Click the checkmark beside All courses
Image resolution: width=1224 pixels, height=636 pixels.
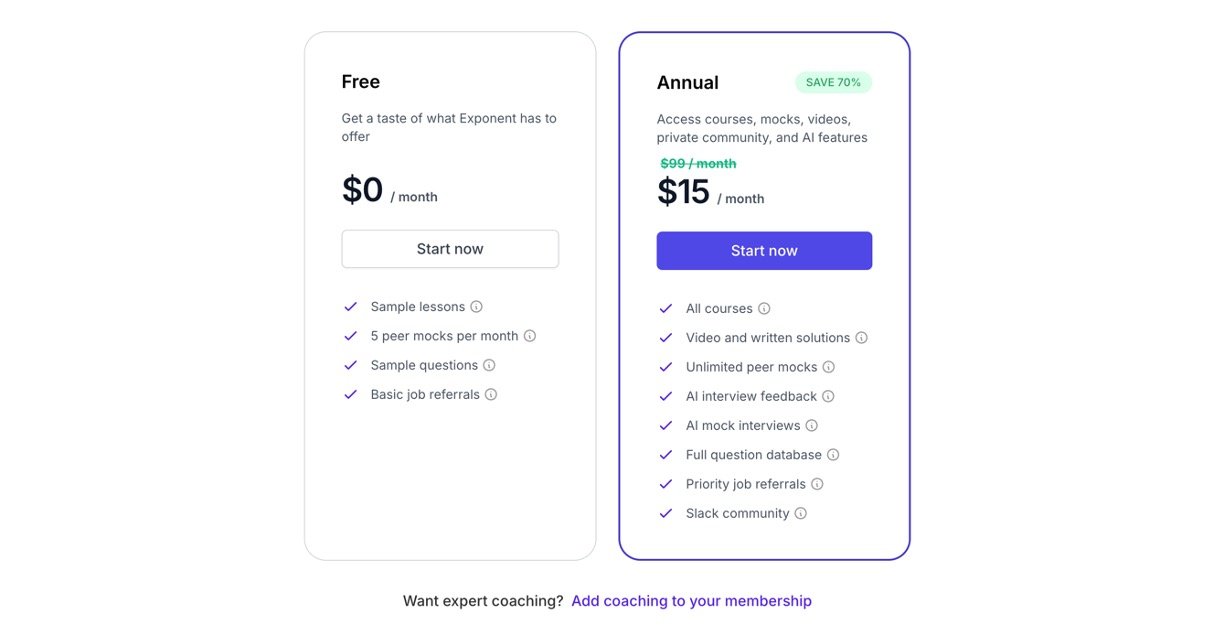[666, 309]
